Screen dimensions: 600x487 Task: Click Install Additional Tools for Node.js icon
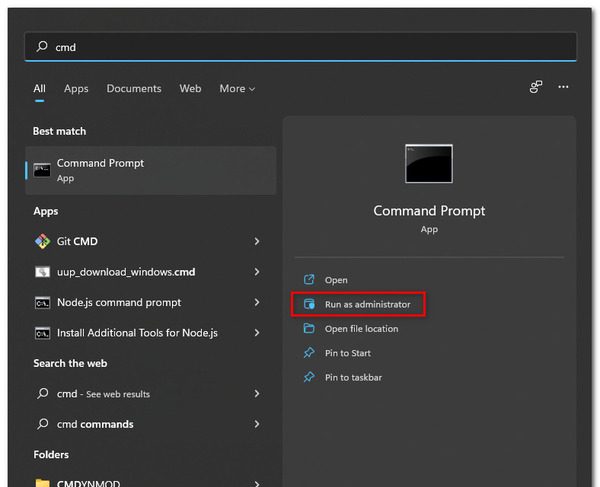point(42,333)
